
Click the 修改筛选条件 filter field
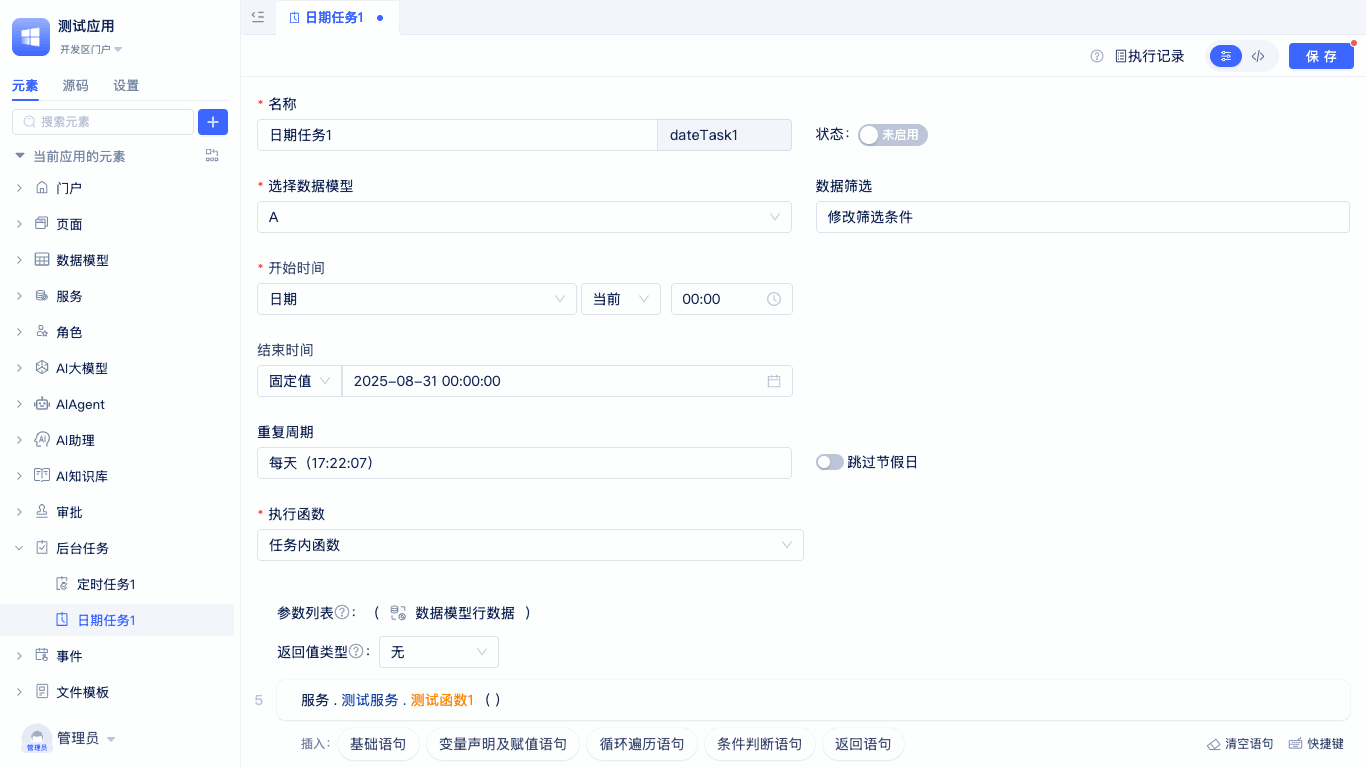[x=1083, y=217]
